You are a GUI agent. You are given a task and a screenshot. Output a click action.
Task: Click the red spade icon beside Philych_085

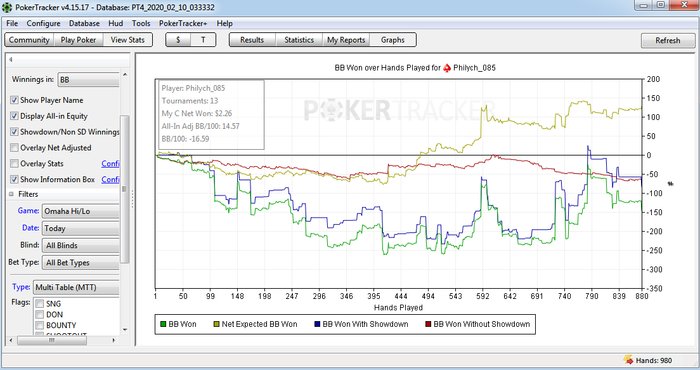coord(447,68)
